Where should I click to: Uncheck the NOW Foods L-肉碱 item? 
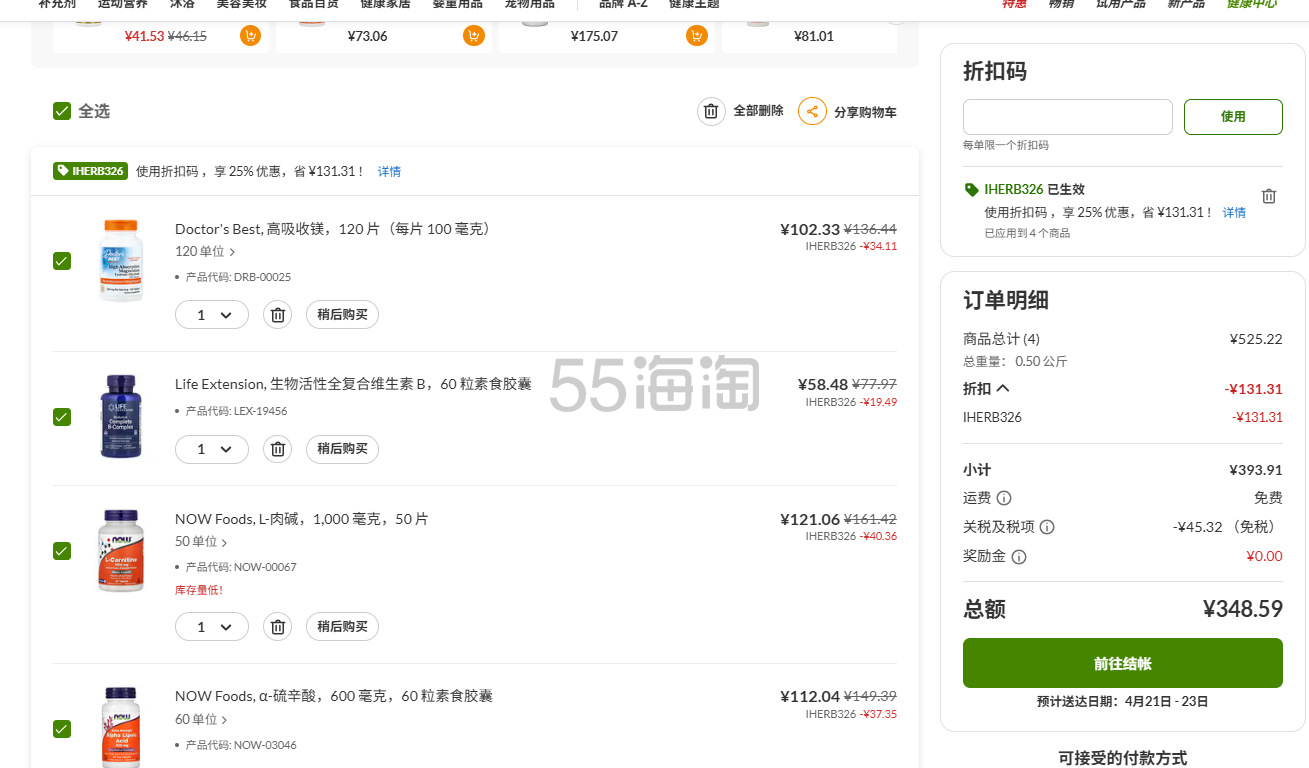tap(62, 551)
